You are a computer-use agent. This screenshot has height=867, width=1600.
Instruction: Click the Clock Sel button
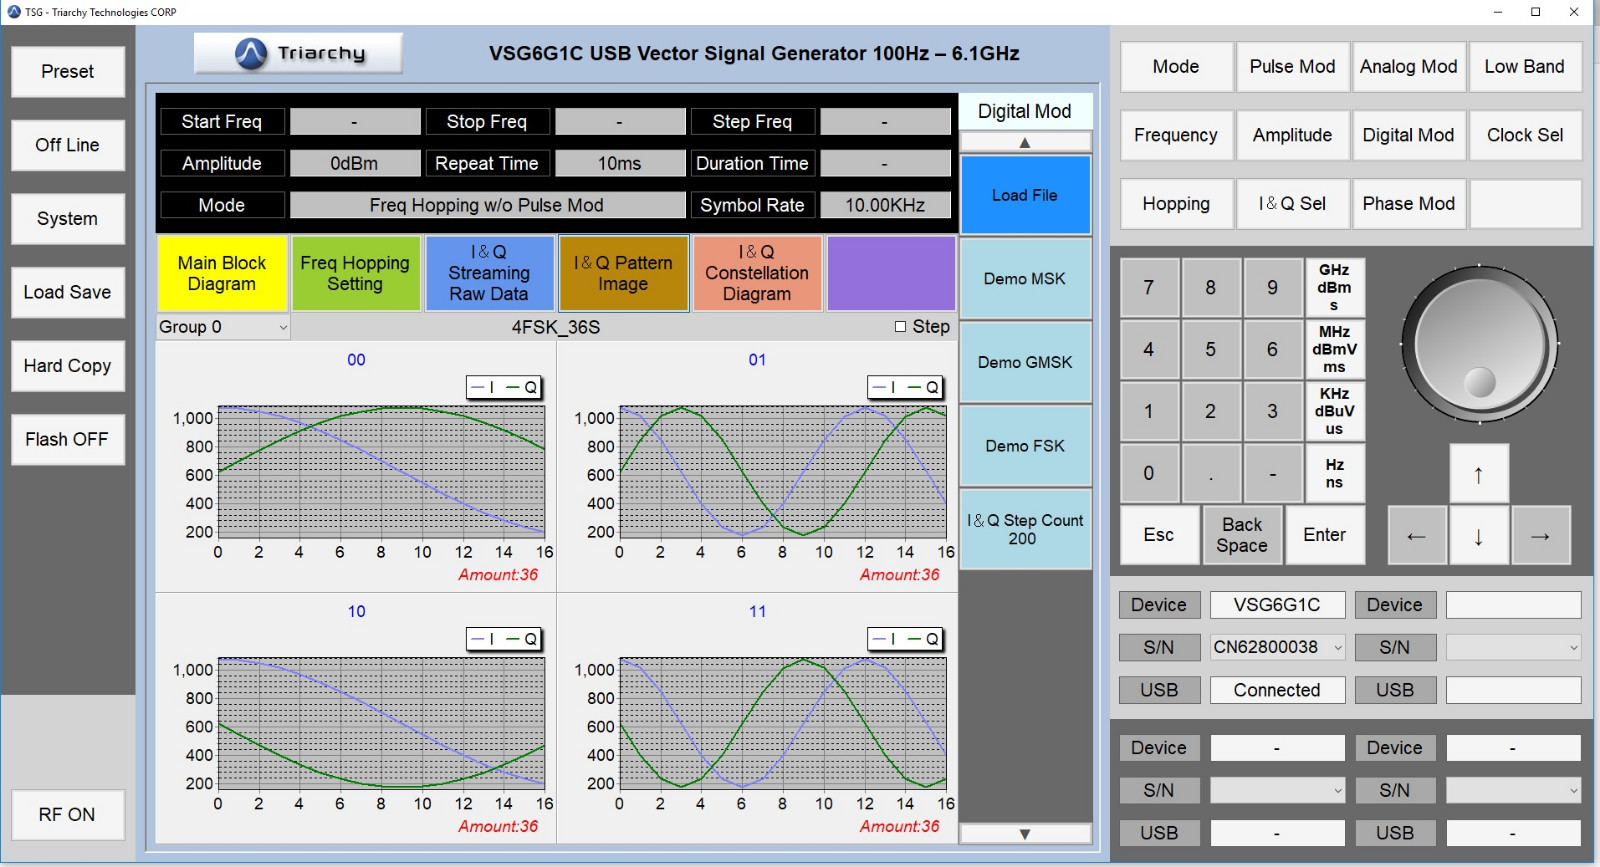click(1525, 135)
